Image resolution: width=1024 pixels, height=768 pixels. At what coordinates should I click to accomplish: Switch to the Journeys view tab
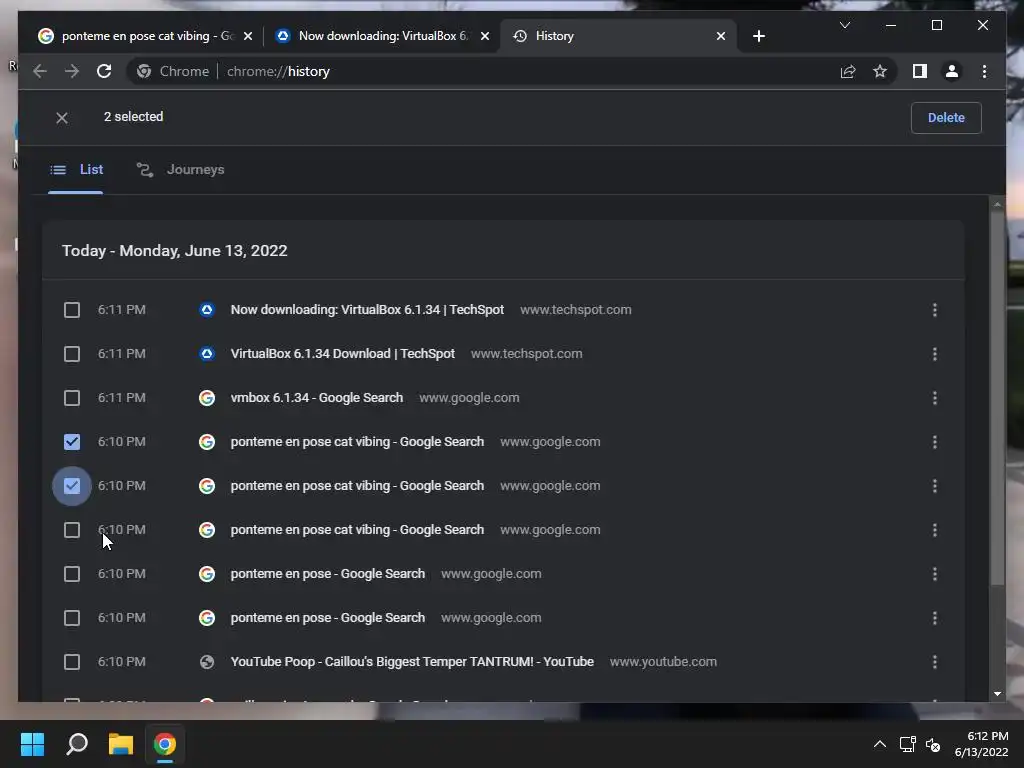point(180,170)
